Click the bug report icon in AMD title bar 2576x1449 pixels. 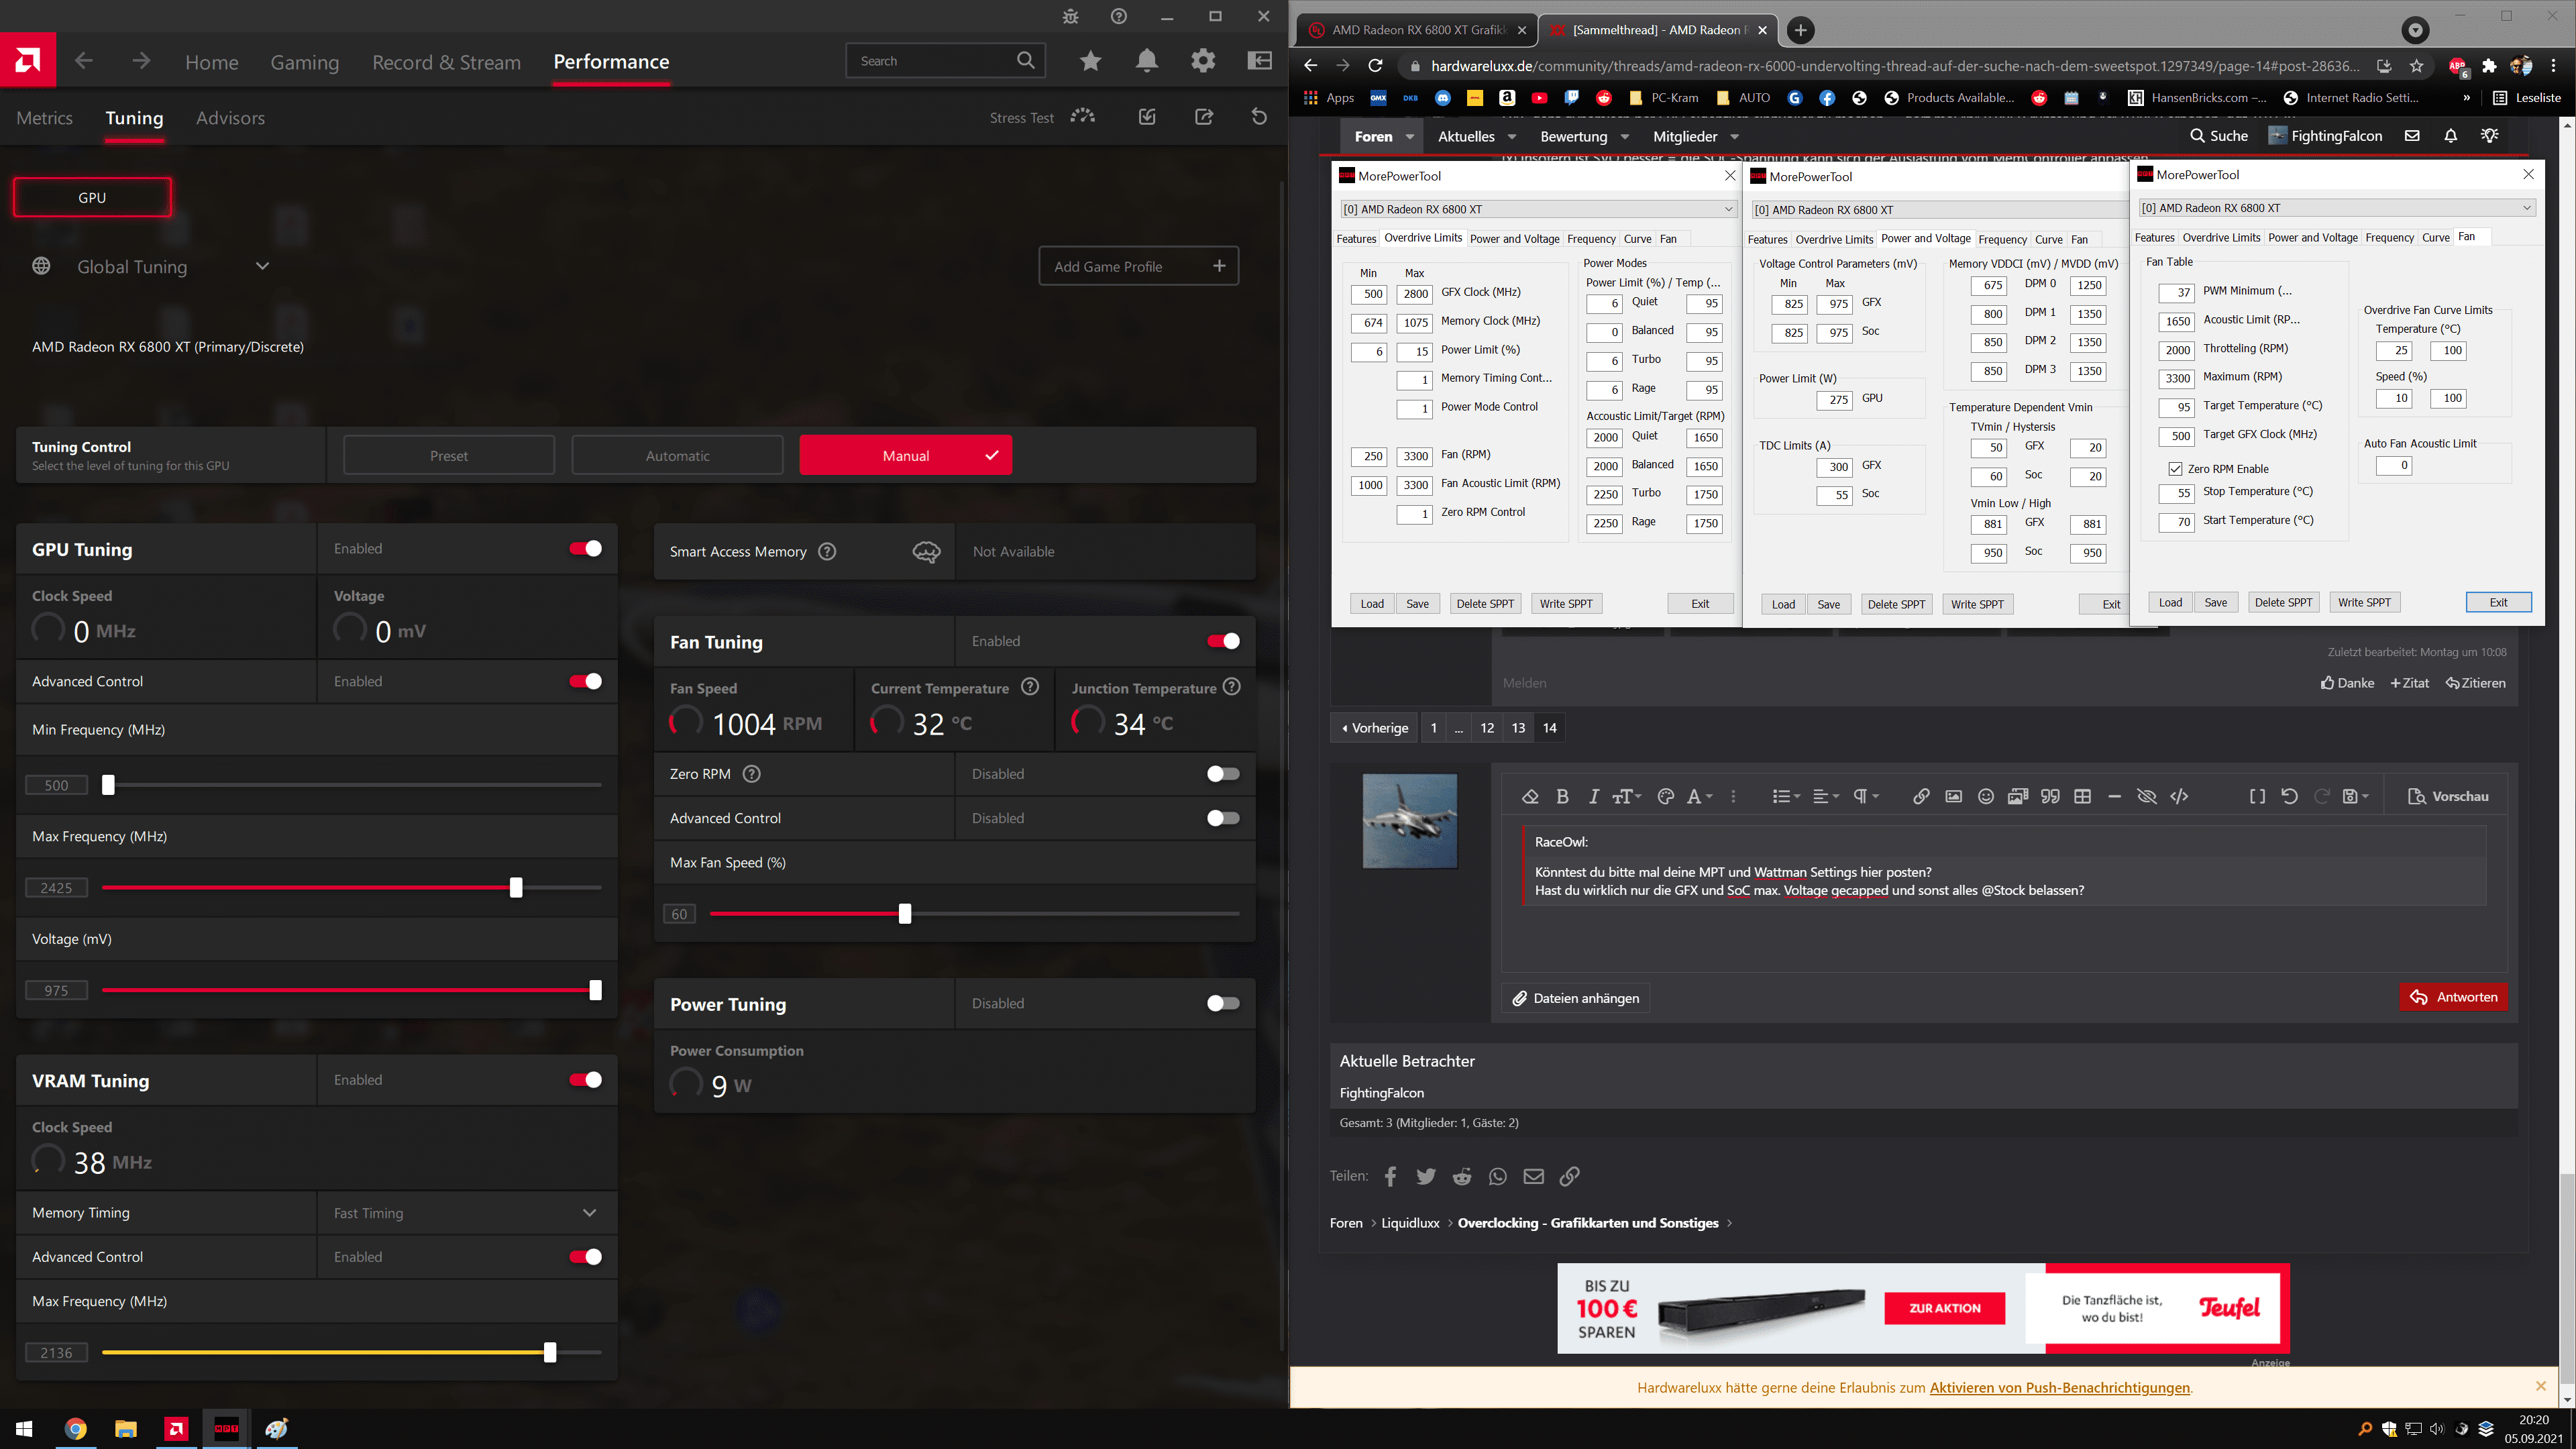tap(1071, 16)
